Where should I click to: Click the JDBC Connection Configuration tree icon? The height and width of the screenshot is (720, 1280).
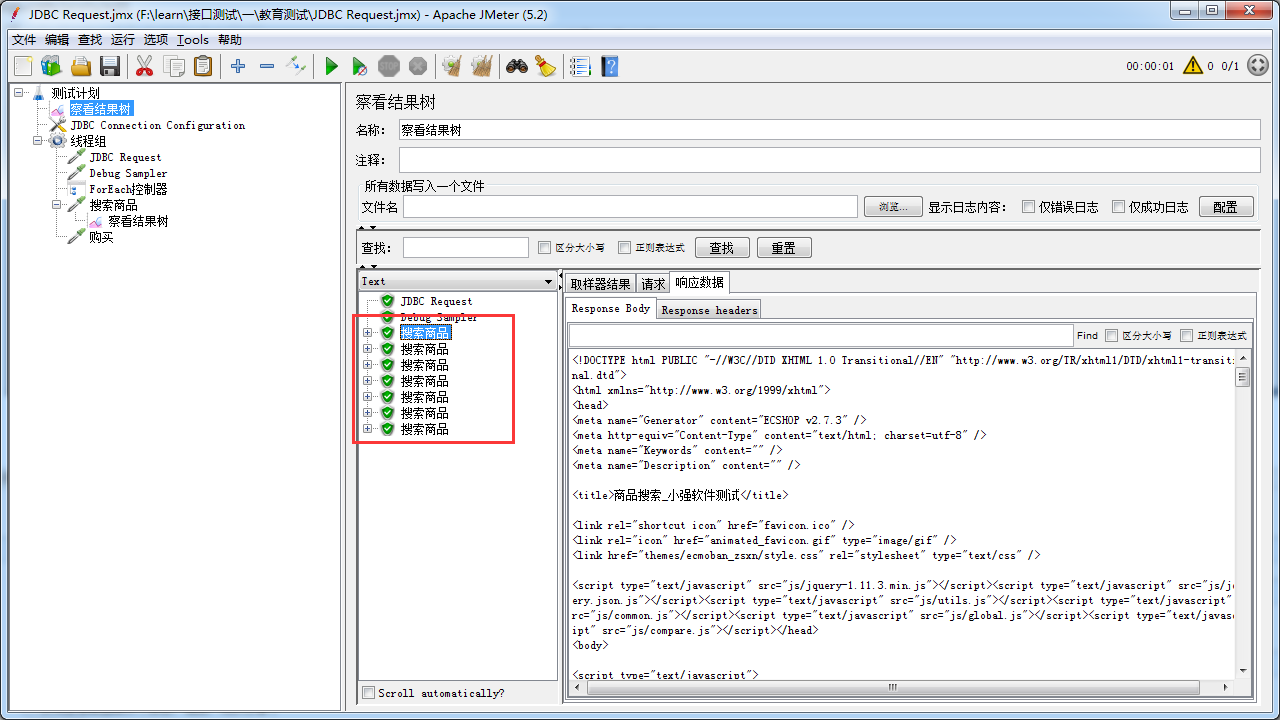pos(58,125)
